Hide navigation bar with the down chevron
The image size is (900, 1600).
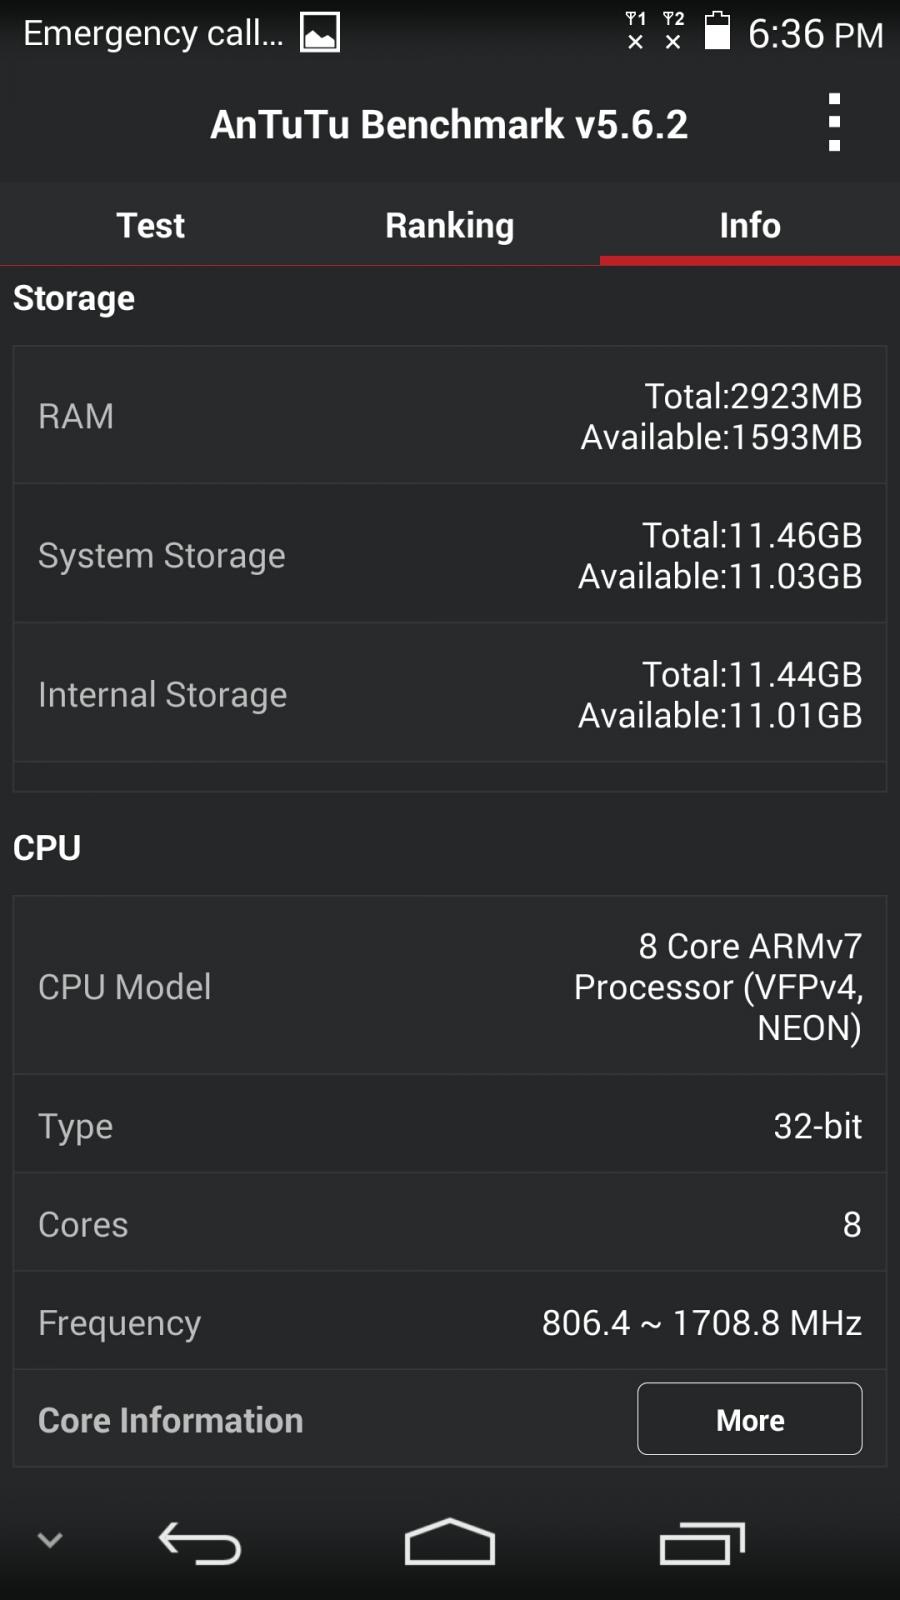pos(50,1540)
